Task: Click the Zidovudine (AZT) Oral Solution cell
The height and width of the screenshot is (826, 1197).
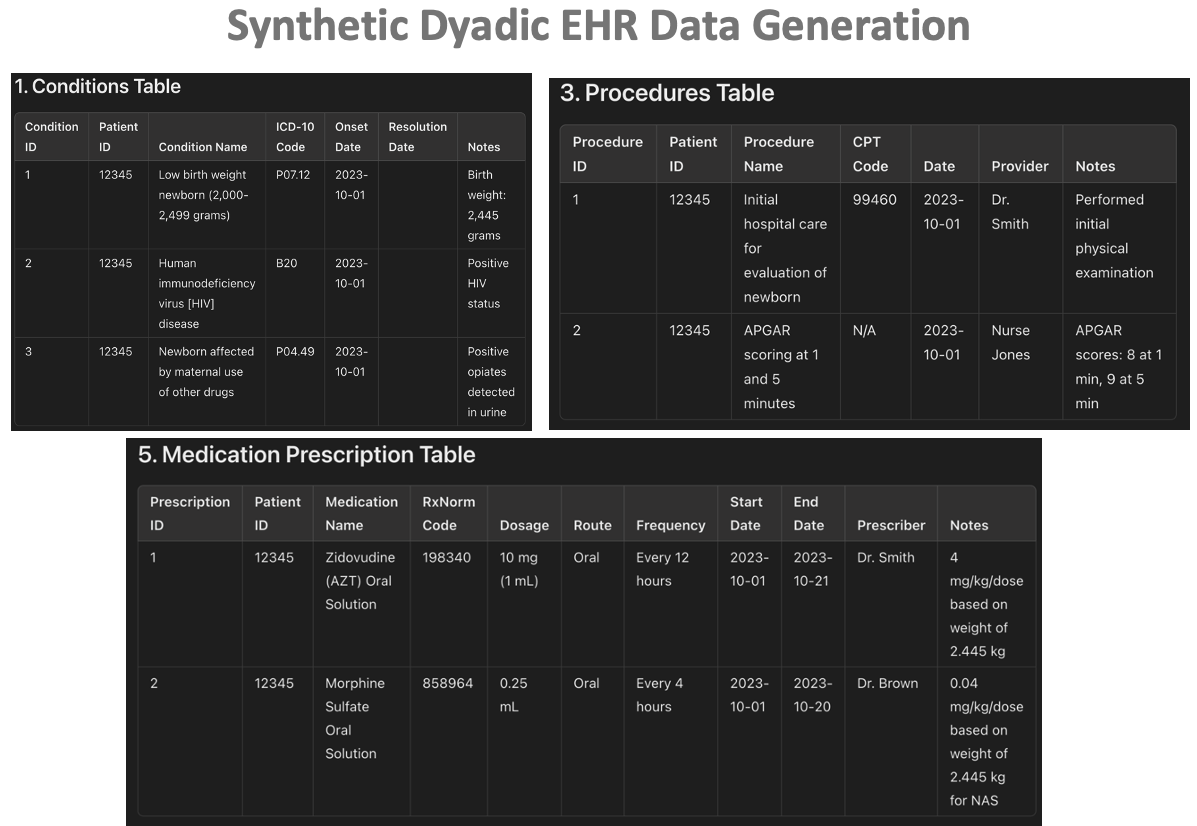Action: click(x=360, y=581)
